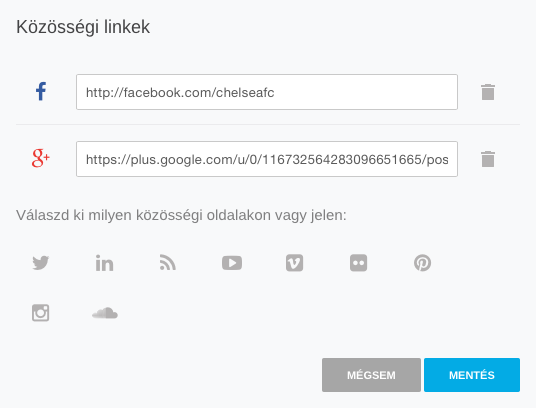Add a SoundCloud link
The height and width of the screenshot is (408, 536).
pos(105,313)
